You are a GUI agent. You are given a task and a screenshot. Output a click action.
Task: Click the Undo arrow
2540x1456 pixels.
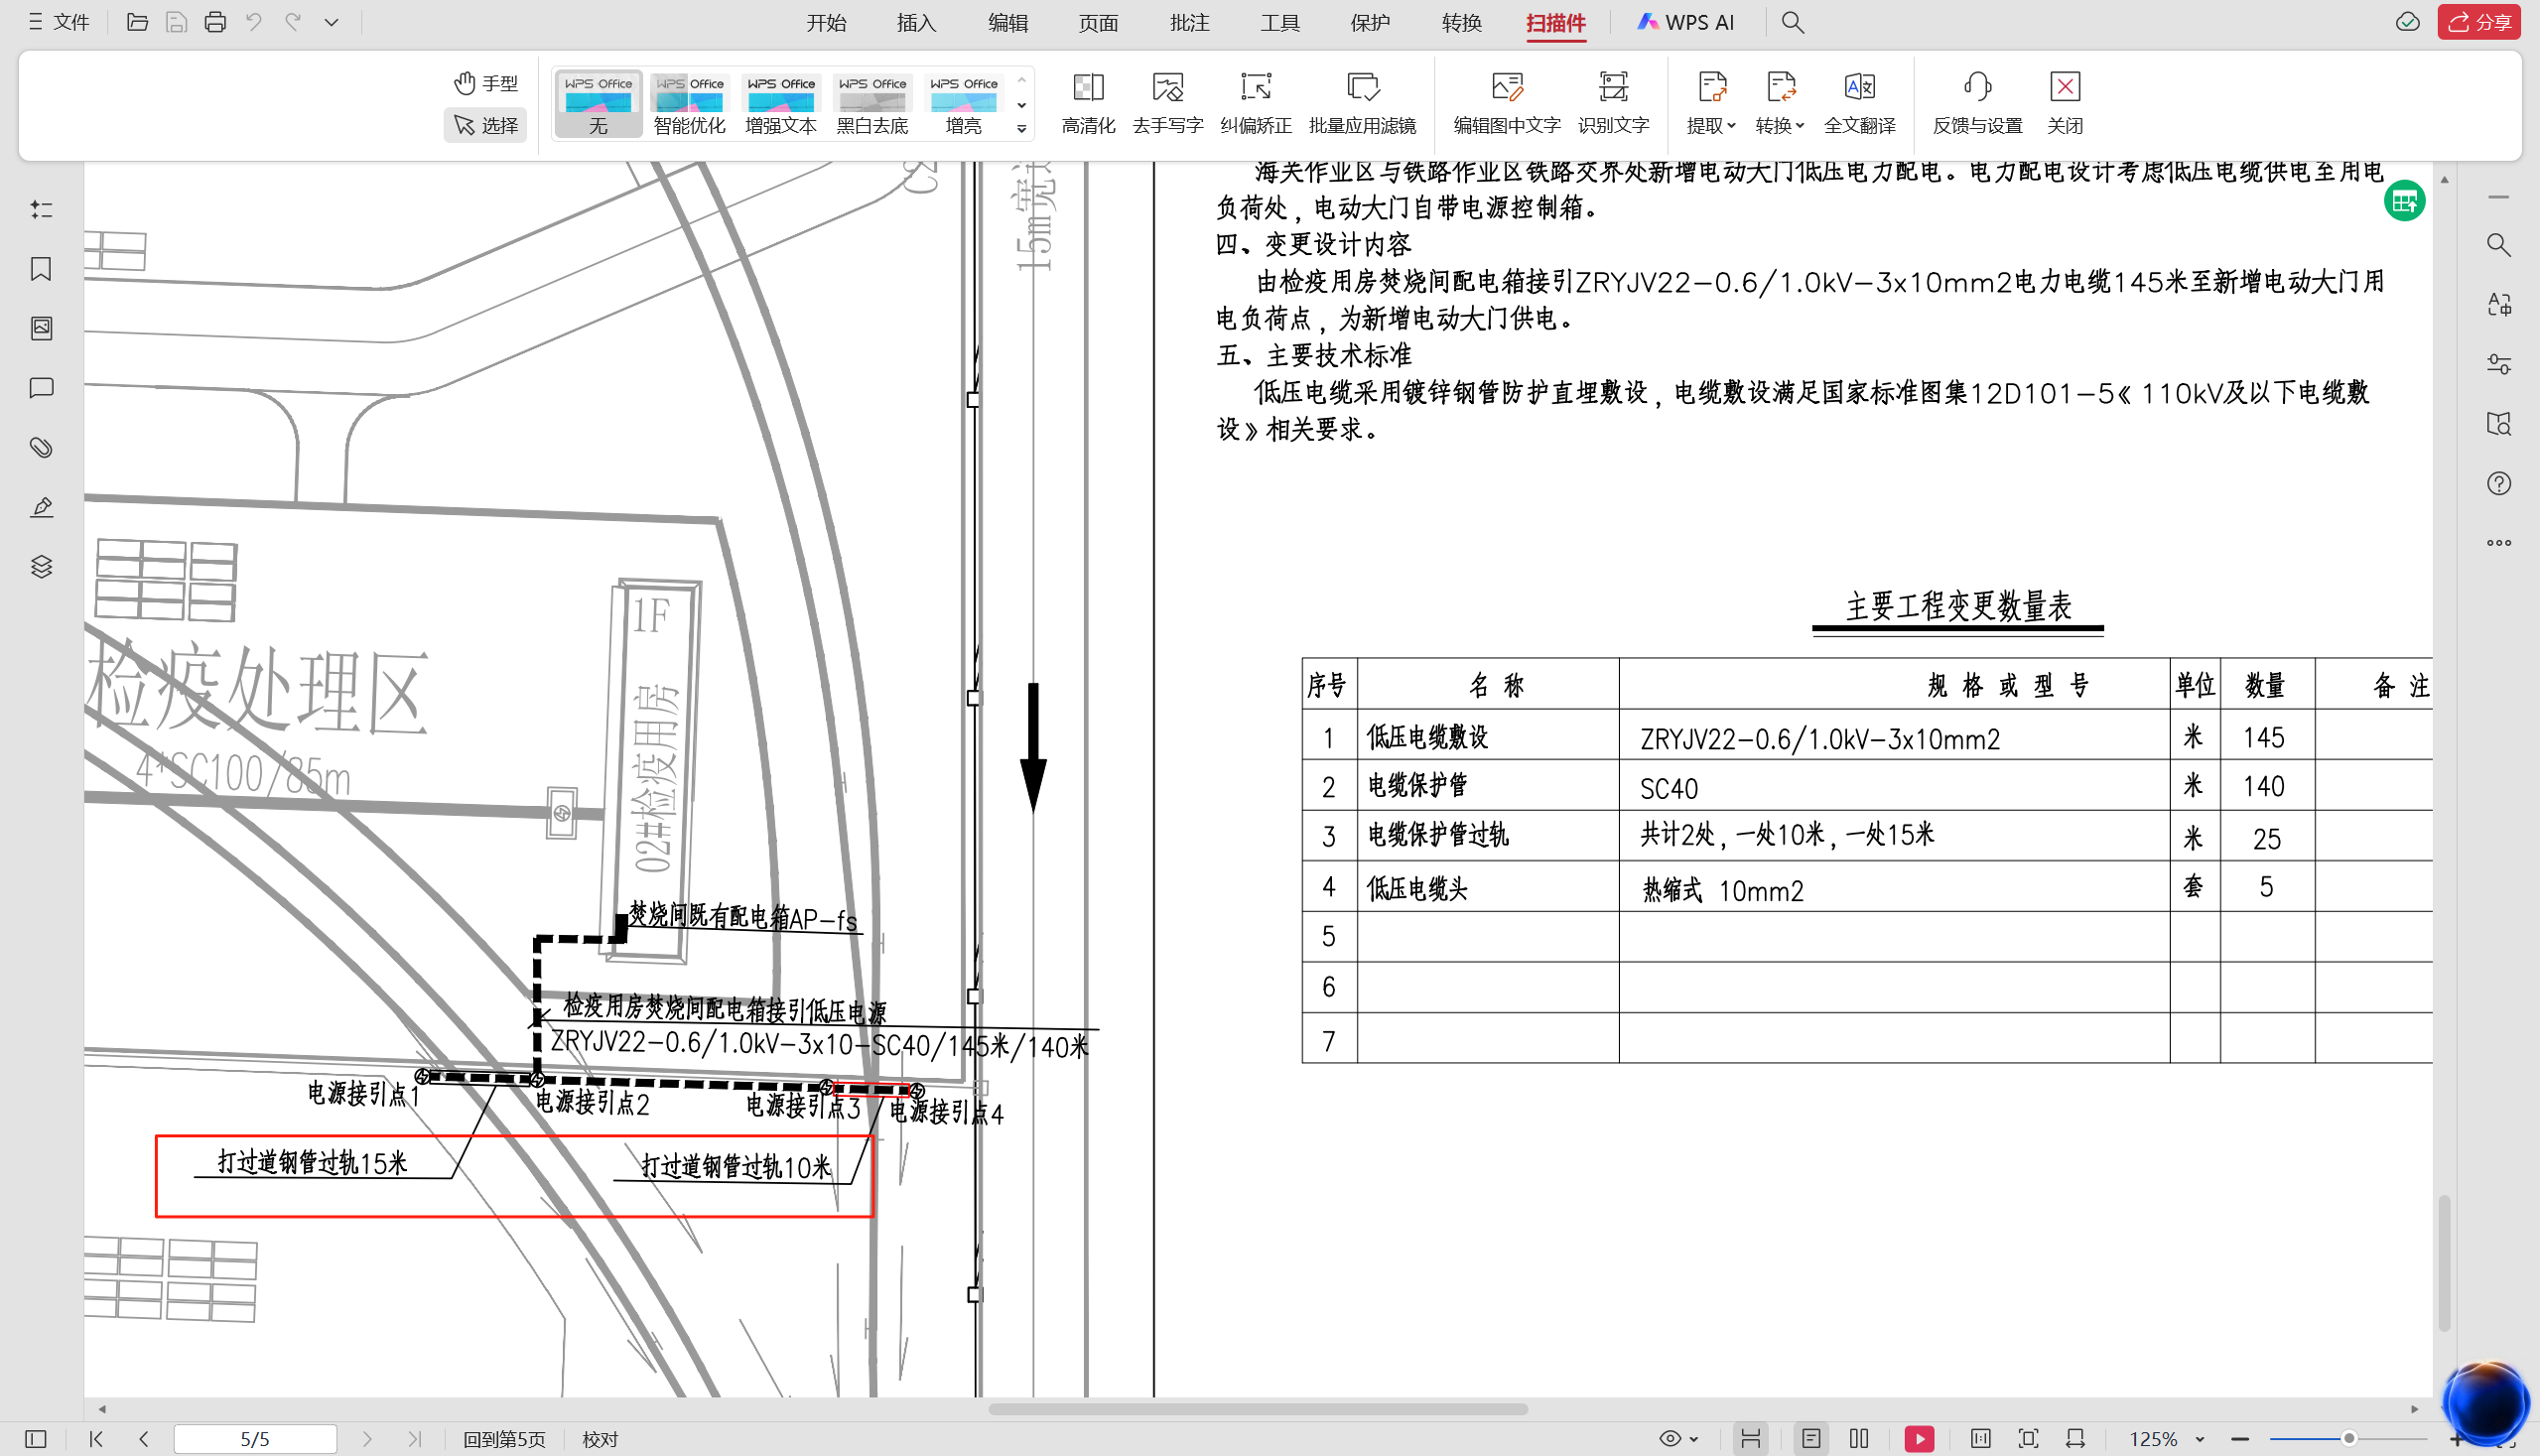pyautogui.click(x=254, y=22)
